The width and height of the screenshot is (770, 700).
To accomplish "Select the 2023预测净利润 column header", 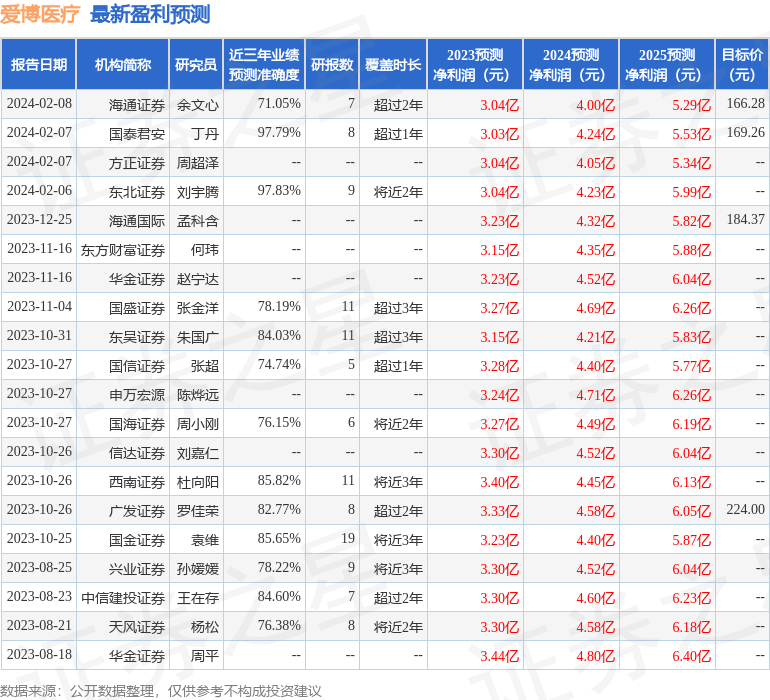I will click(475, 64).
